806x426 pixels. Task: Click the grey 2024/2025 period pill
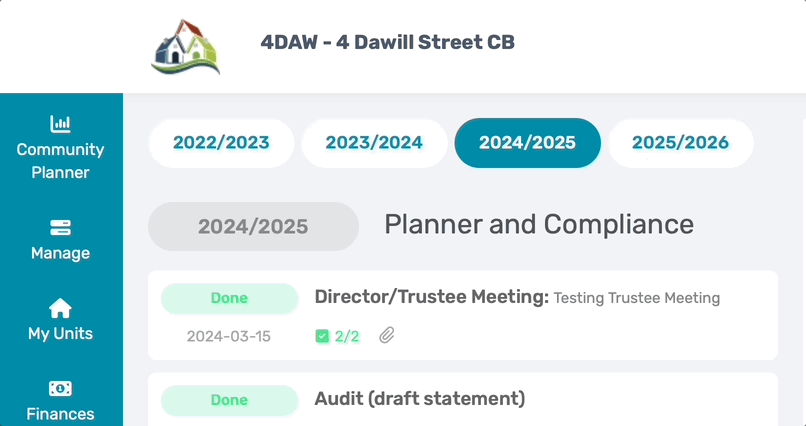pos(253,227)
